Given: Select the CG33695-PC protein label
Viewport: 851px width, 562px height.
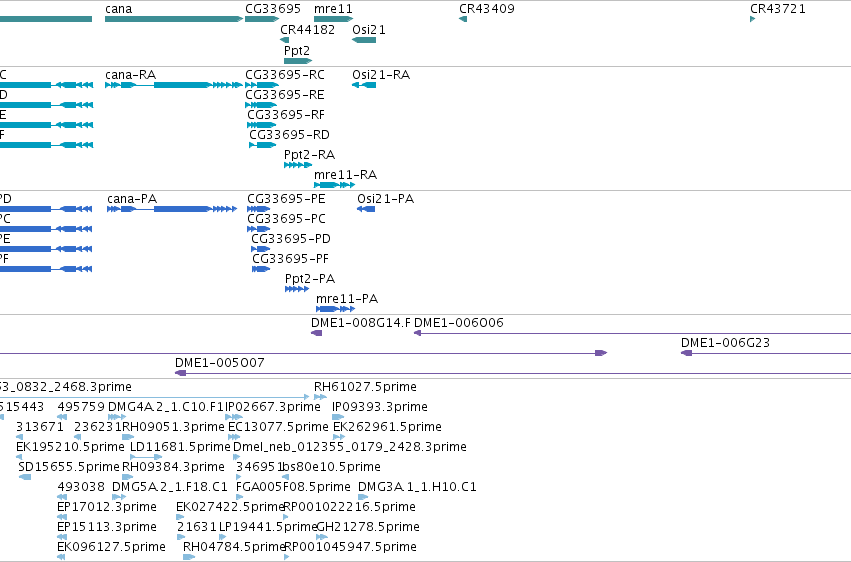Looking at the screenshot, I should 287,219.
